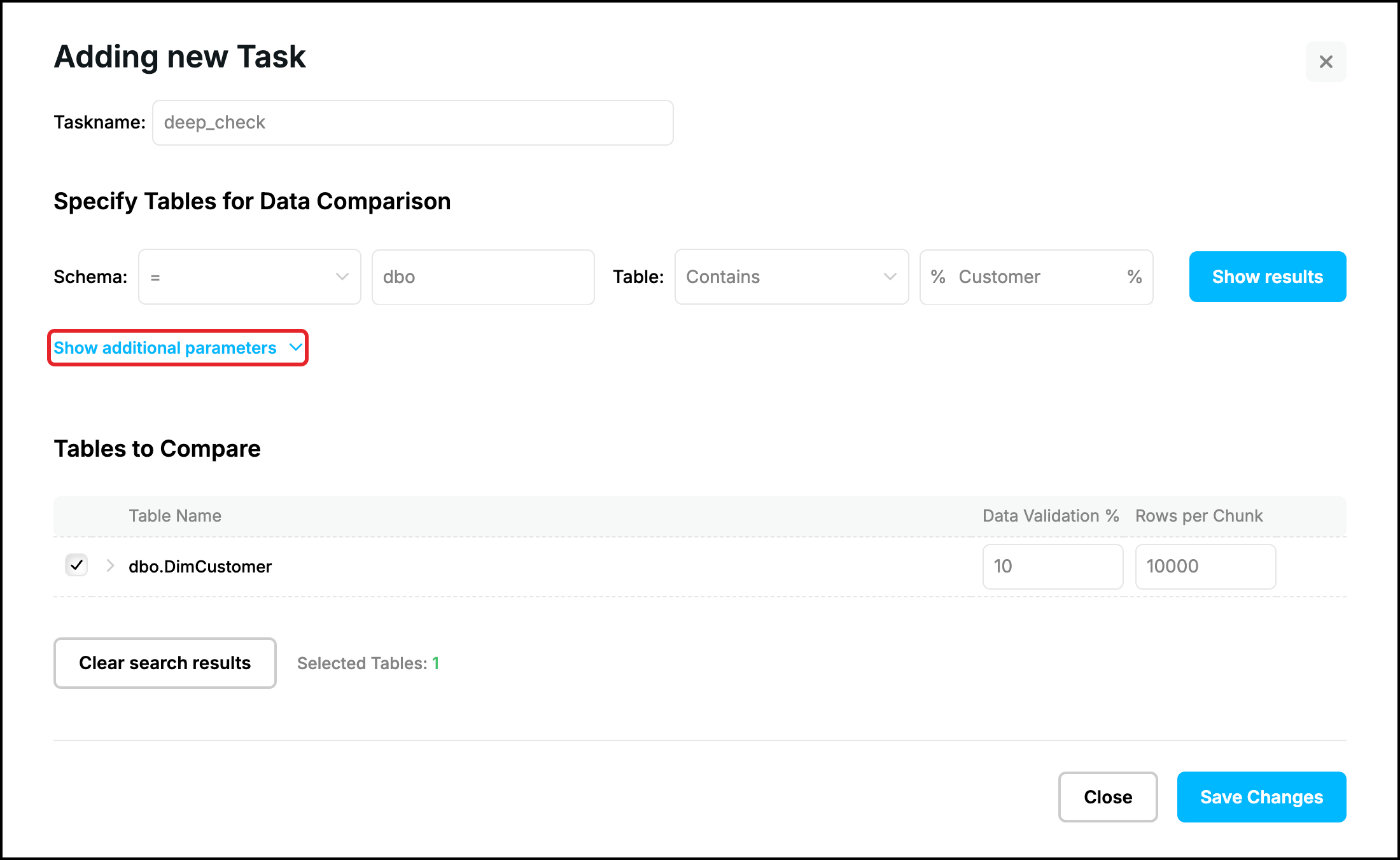The height and width of the screenshot is (860, 1400).
Task: Click the Tables to Compare heading
Action: click(x=157, y=449)
